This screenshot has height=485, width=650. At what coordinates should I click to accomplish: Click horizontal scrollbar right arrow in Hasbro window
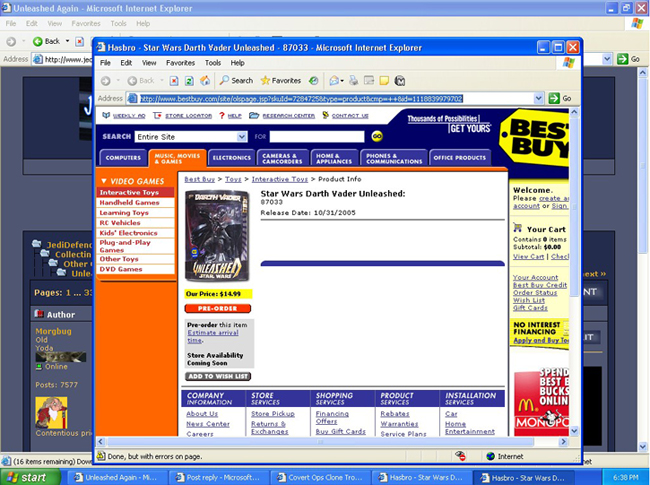(563, 442)
